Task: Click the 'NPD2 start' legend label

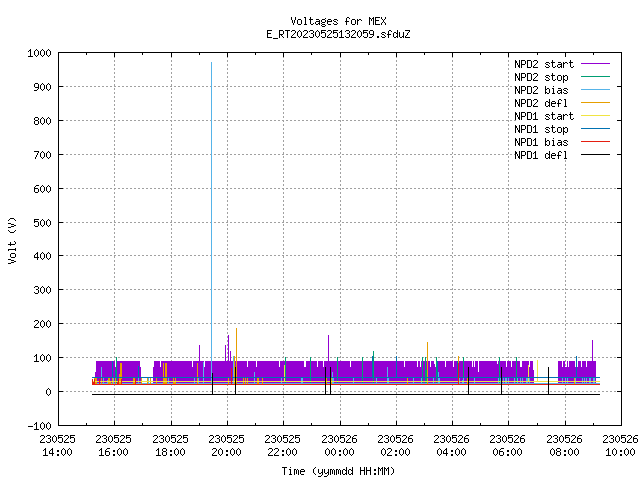Action: point(544,64)
